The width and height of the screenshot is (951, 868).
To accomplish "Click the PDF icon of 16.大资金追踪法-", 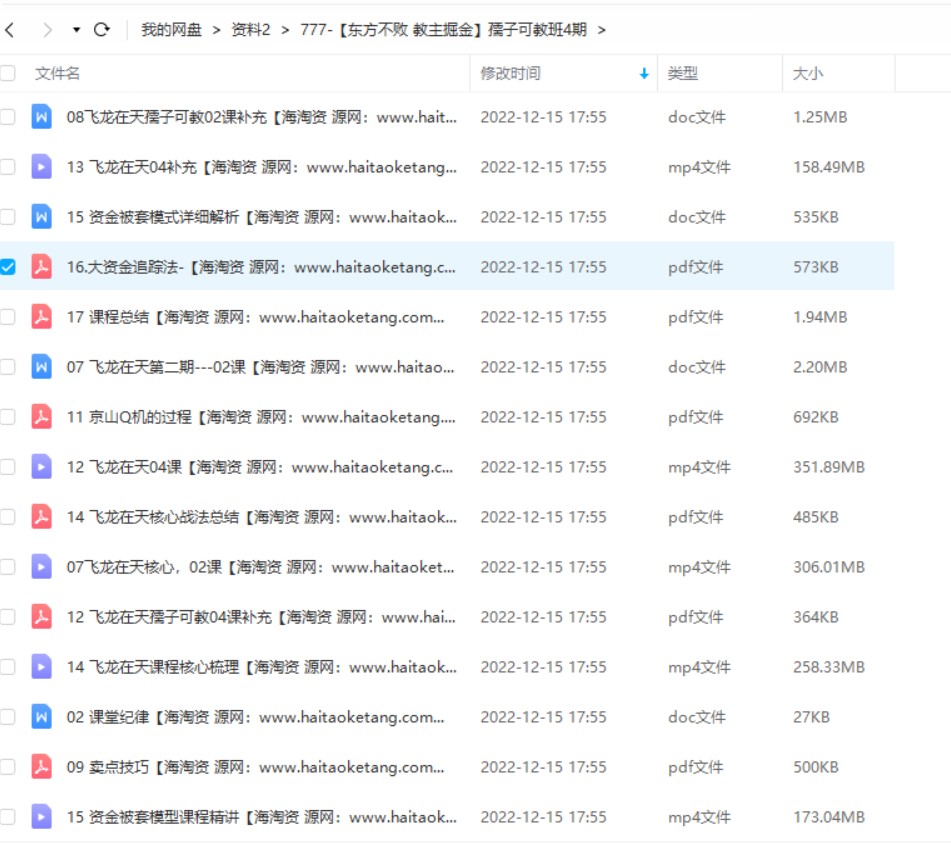I will pyautogui.click(x=41, y=267).
